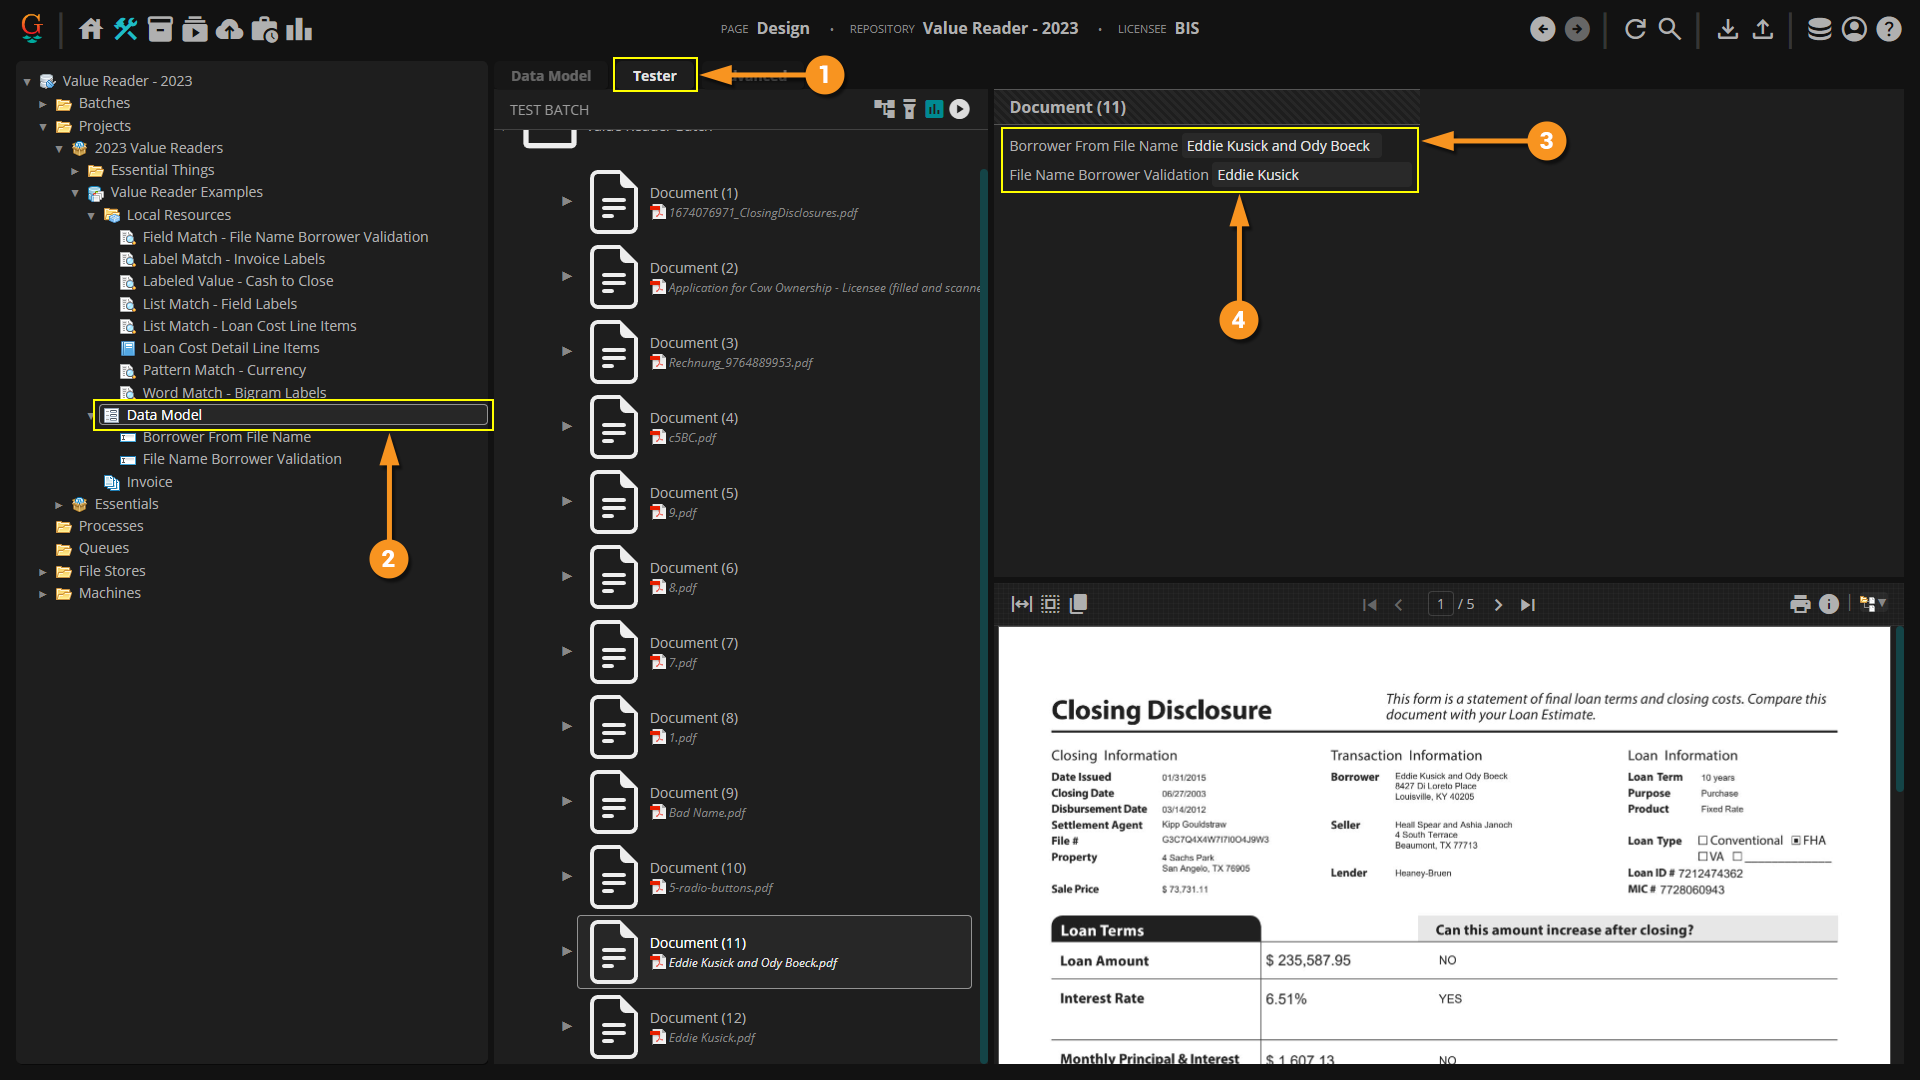Open the cloud upload icon in toolbar
The height and width of the screenshot is (1080, 1920).
pos(229,29)
